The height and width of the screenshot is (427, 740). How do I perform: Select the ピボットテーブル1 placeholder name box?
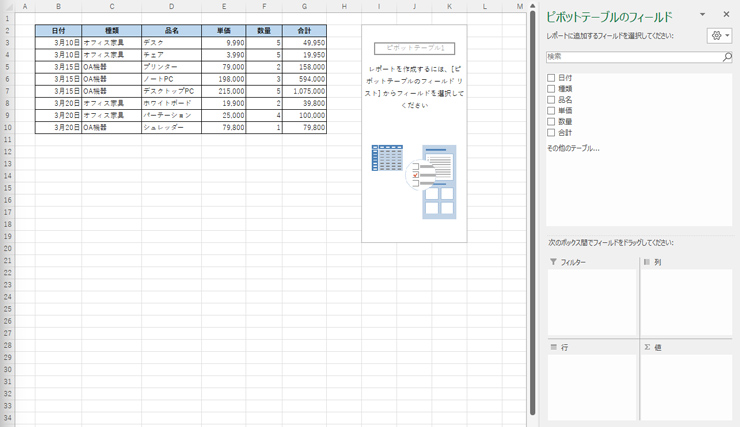414,48
